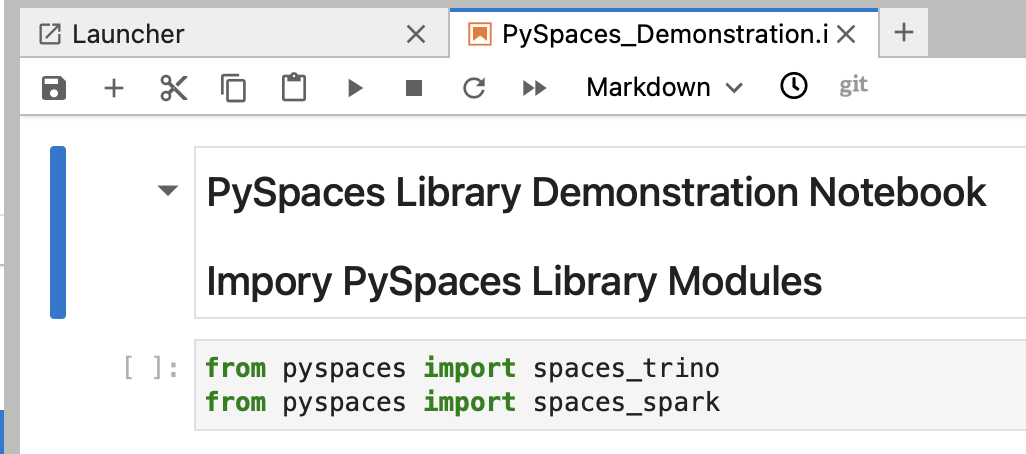This screenshot has width=1026, height=454.
Task: Close the PySpaces_Demonstration notebook tab
Action: coord(845,34)
